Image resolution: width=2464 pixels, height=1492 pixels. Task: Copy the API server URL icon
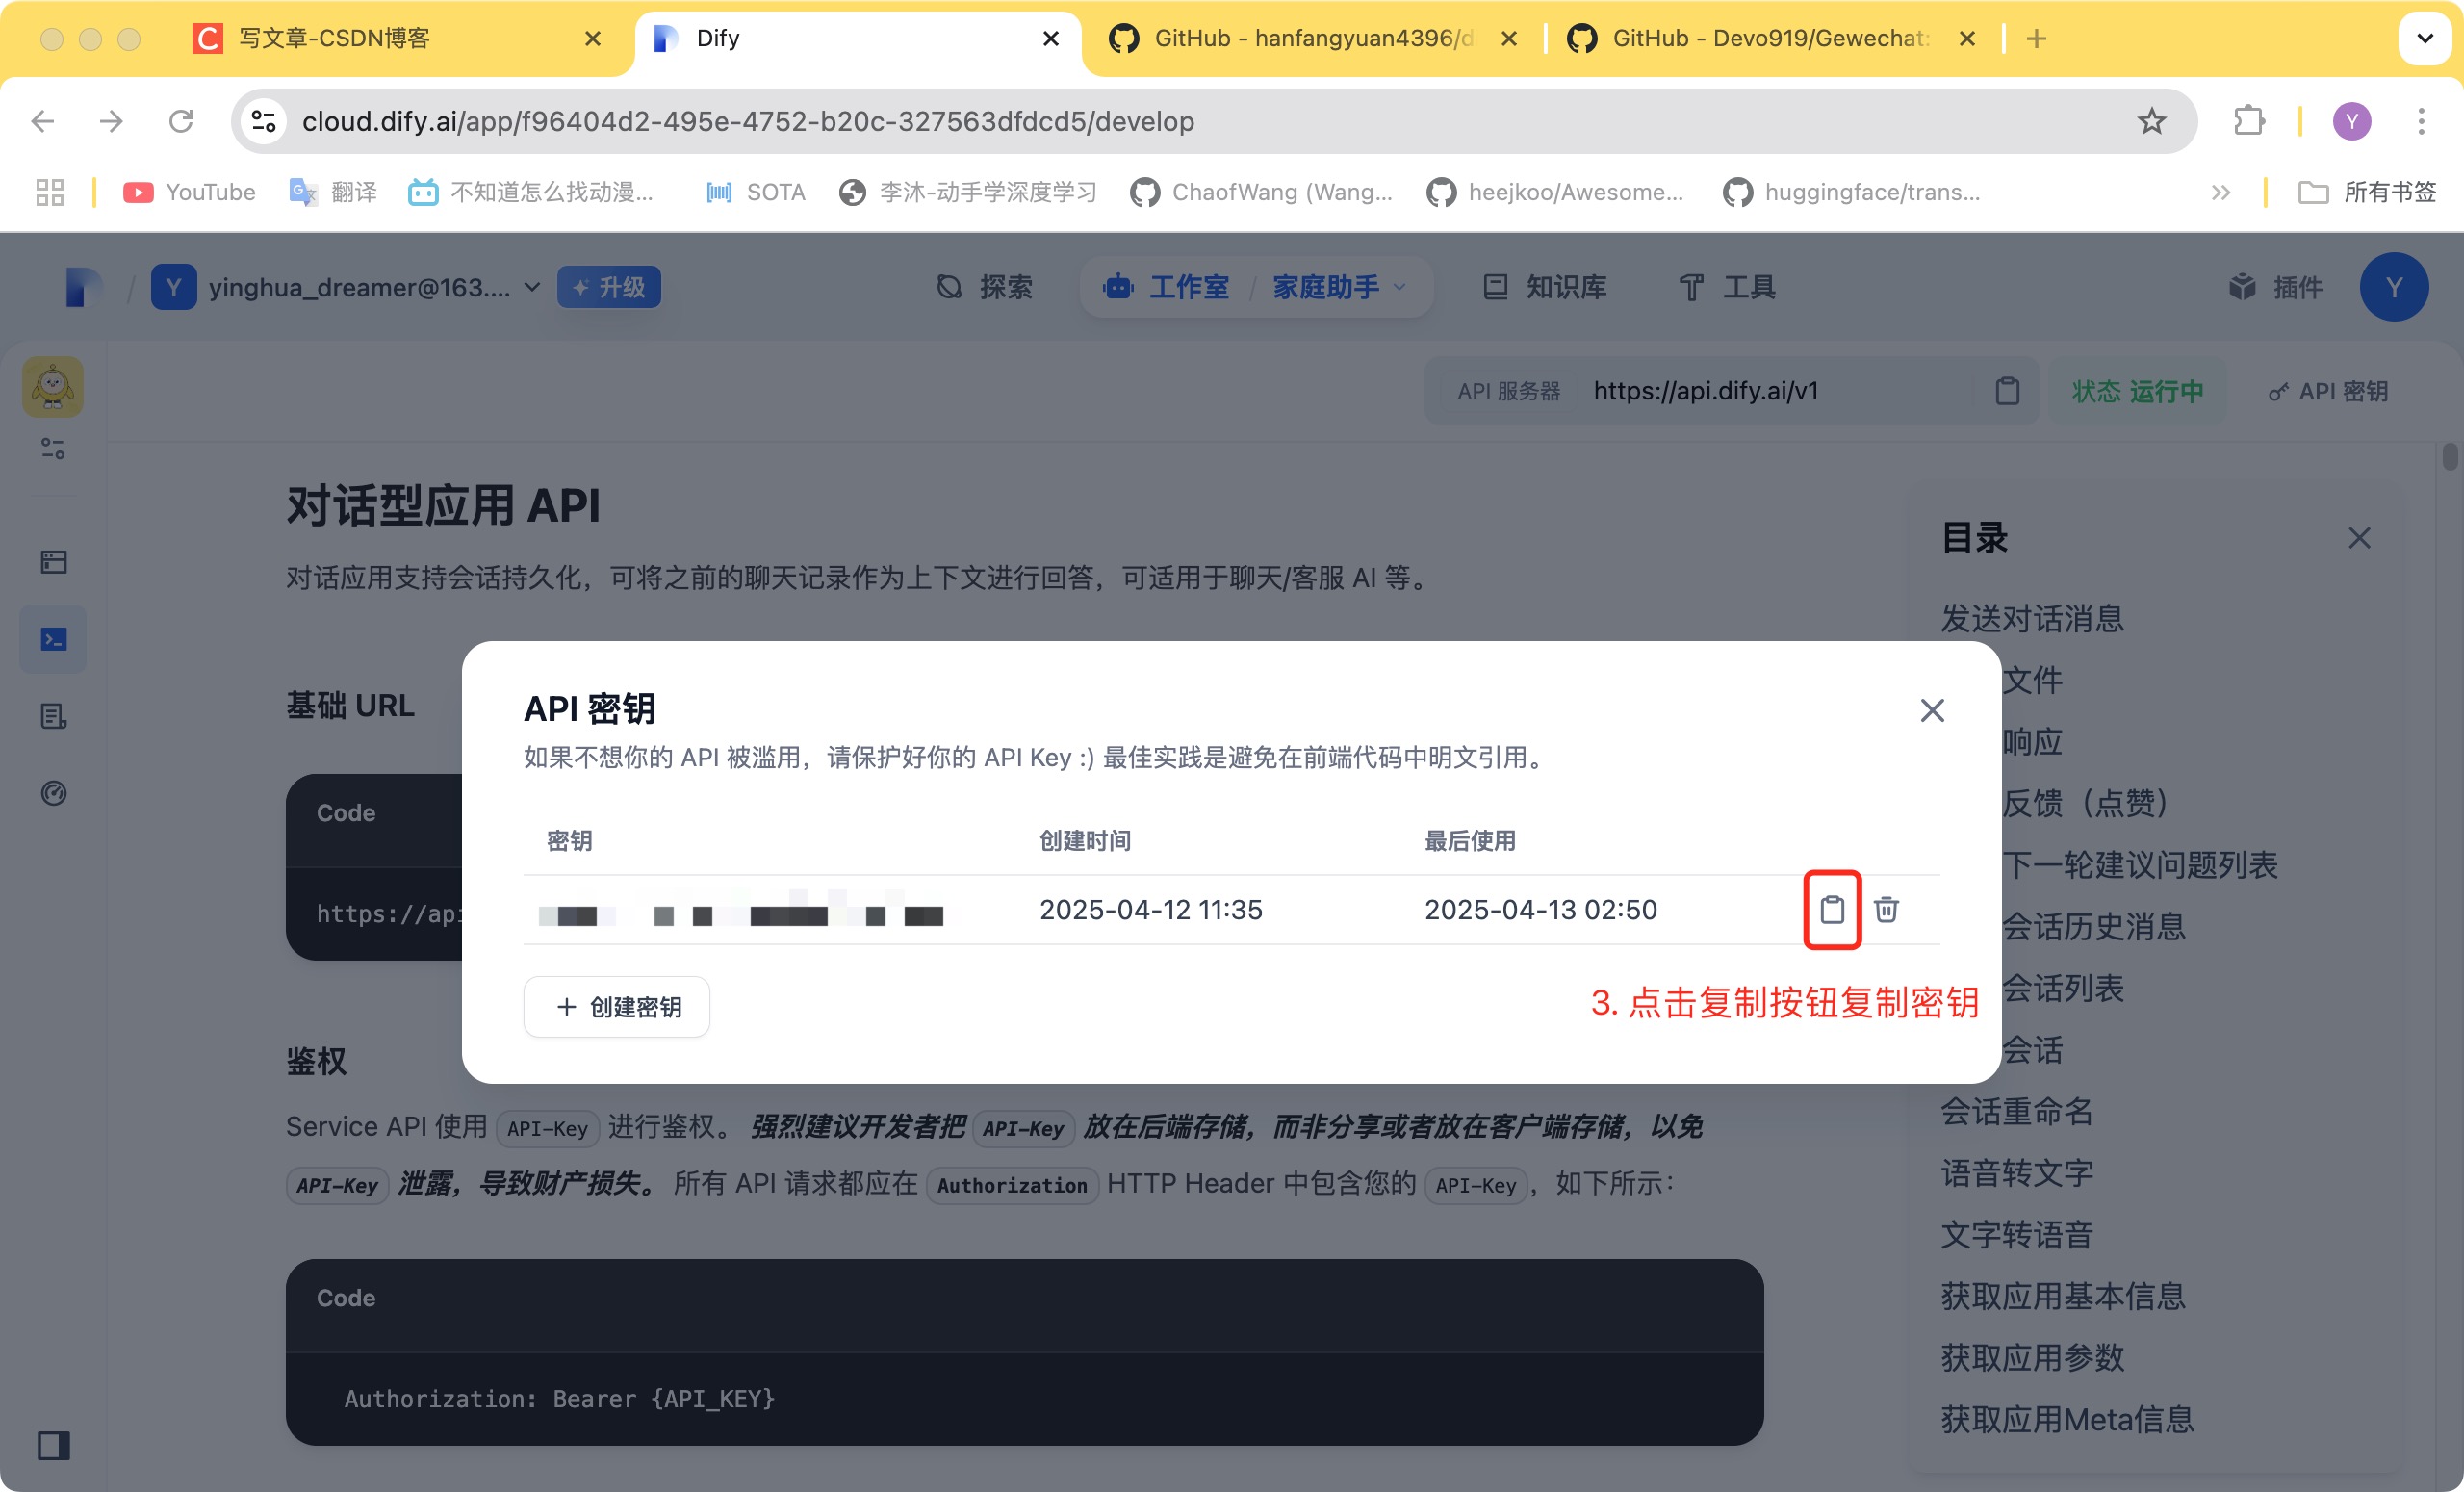pos(2006,391)
